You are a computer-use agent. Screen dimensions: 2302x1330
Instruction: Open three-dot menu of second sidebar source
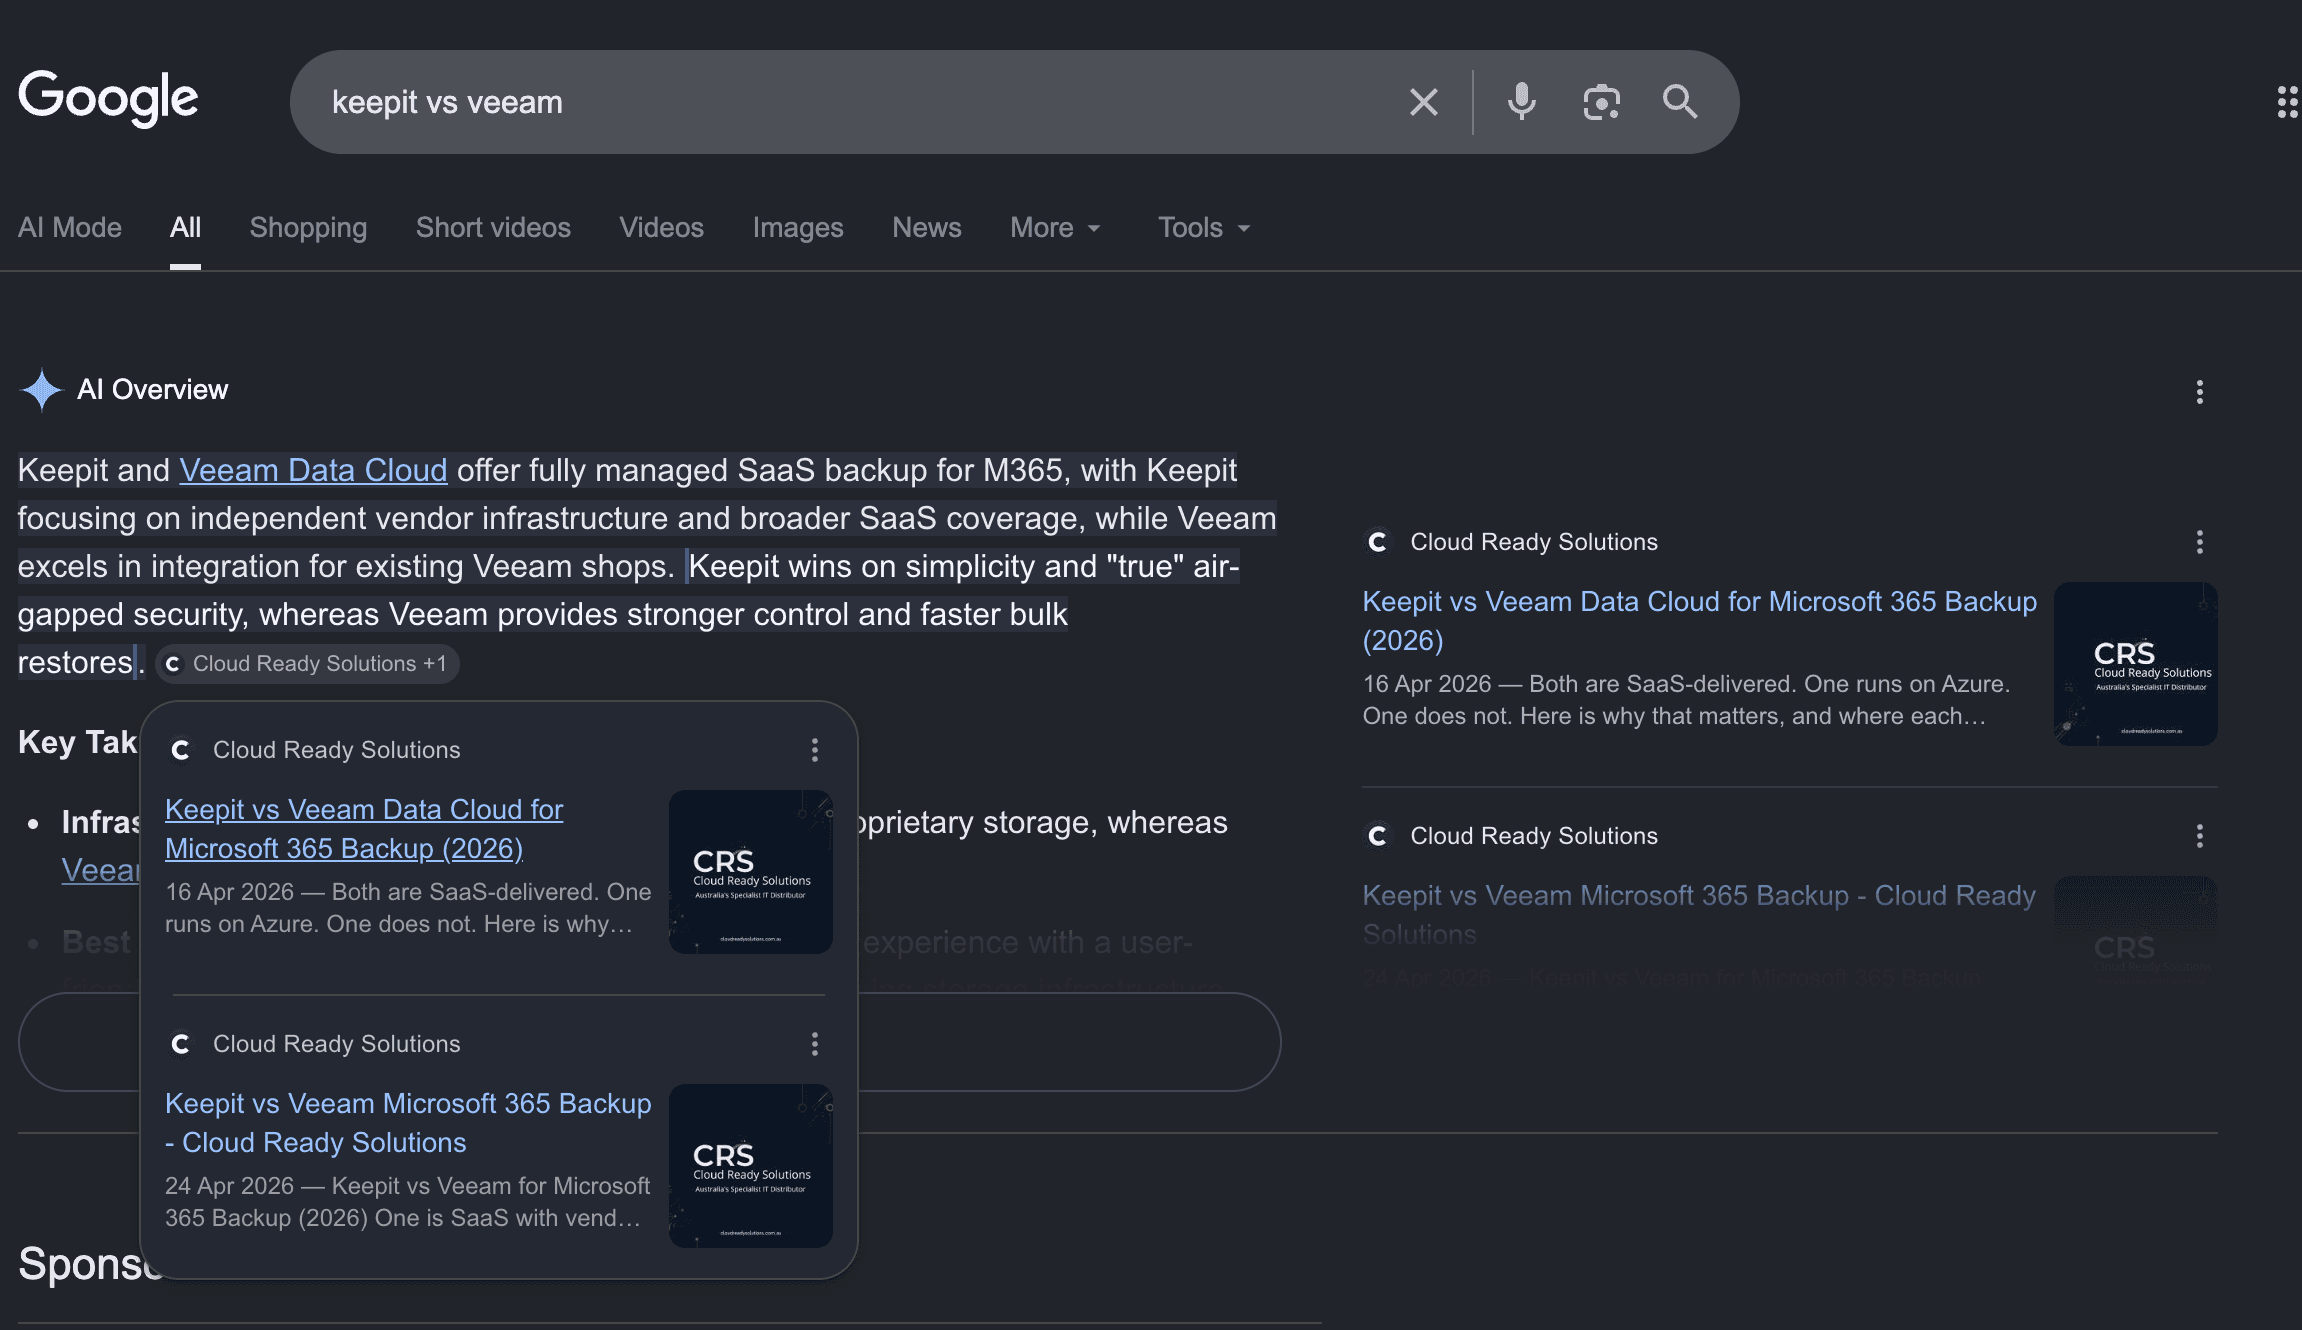(2199, 836)
